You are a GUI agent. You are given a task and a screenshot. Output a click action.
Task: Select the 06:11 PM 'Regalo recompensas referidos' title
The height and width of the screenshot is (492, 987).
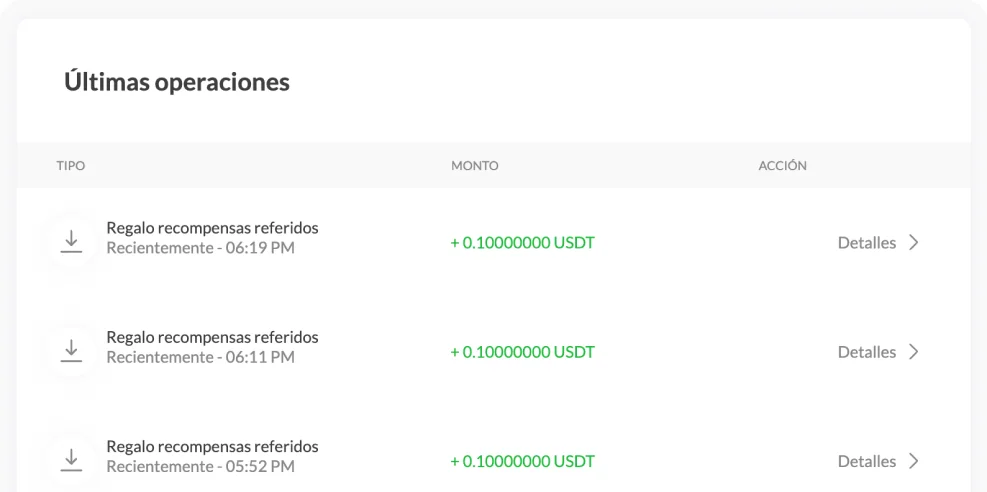(x=212, y=337)
